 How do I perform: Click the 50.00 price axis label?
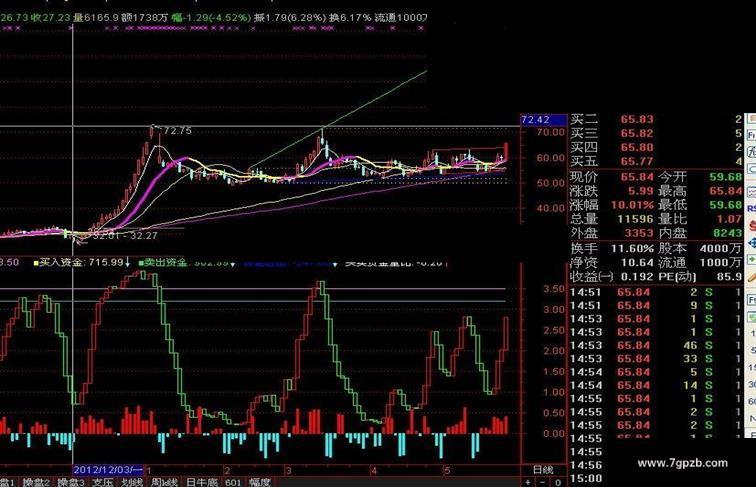coord(551,183)
